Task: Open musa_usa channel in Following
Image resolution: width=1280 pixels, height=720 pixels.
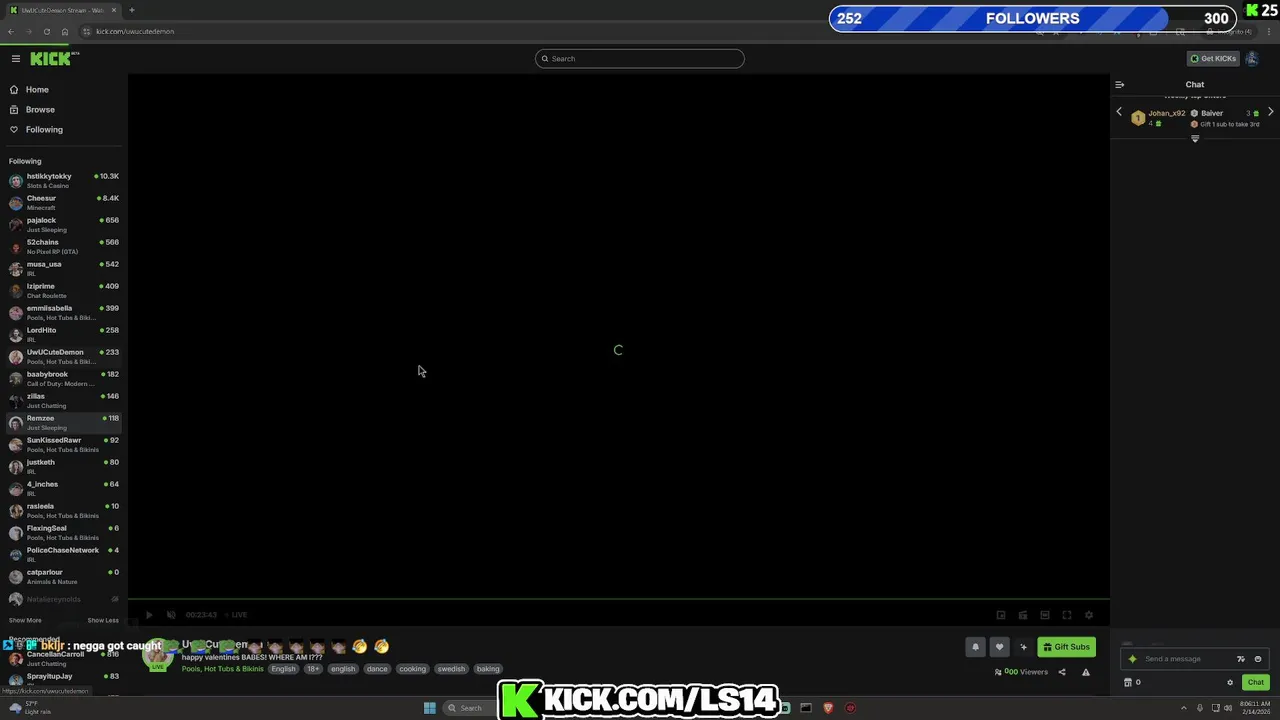Action: click(64, 269)
